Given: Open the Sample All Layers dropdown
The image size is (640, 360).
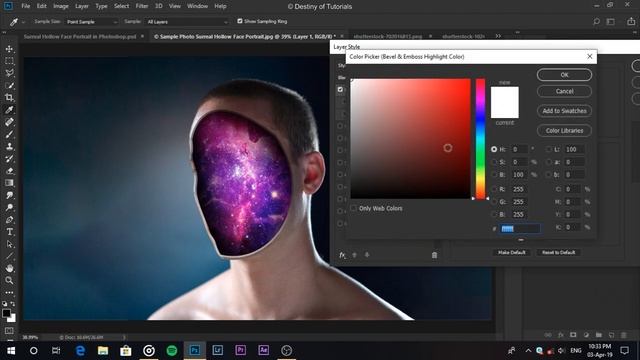Looking at the screenshot, I should pyautogui.click(x=187, y=22).
